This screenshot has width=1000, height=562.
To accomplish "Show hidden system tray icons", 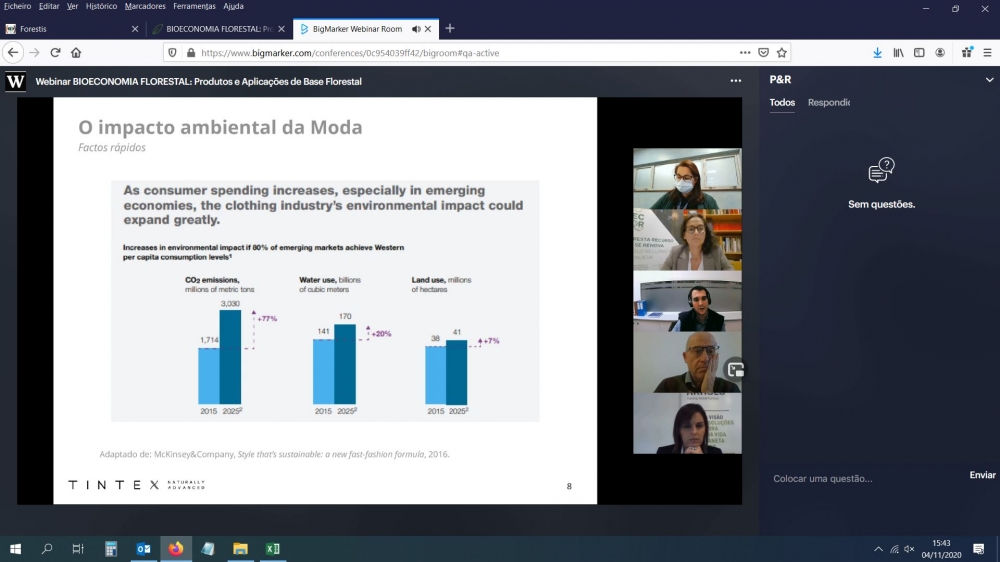I will [878, 549].
